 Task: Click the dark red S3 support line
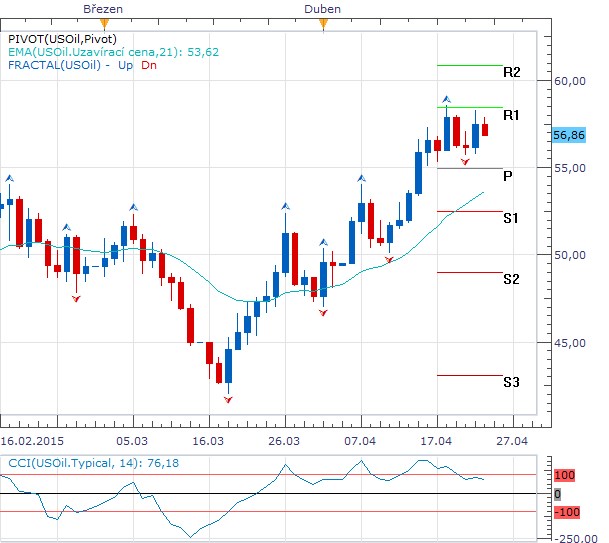(470, 375)
